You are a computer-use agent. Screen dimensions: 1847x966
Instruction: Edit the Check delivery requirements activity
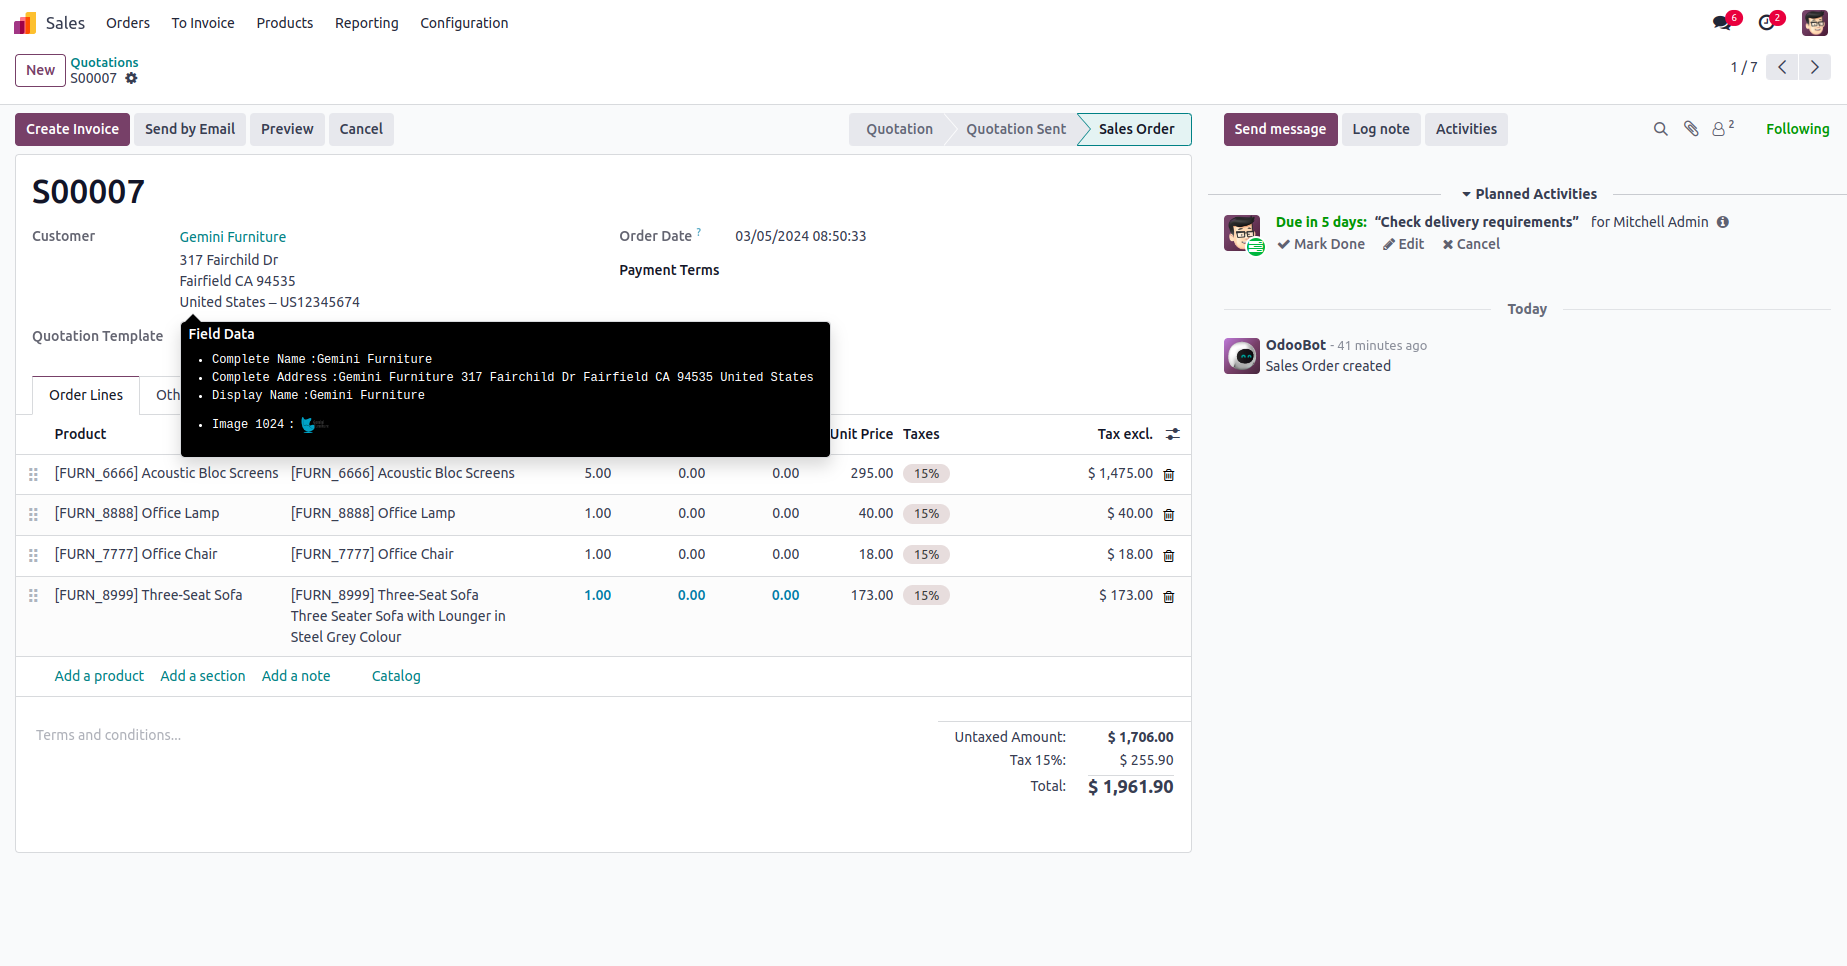click(x=1404, y=244)
